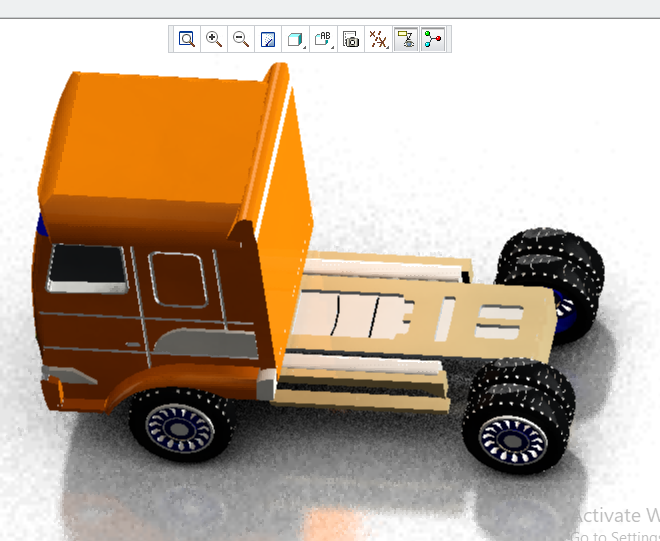Open the Datum Display Filters dropdown
This screenshot has height=541, width=660.
pos(378,39)
